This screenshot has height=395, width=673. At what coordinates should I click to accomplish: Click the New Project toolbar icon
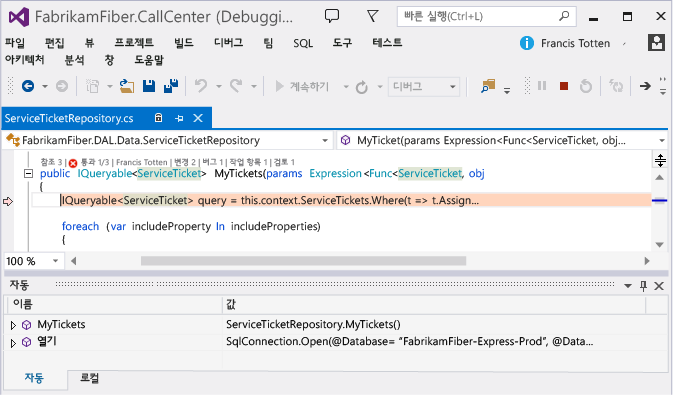click(x=93, y=86)
